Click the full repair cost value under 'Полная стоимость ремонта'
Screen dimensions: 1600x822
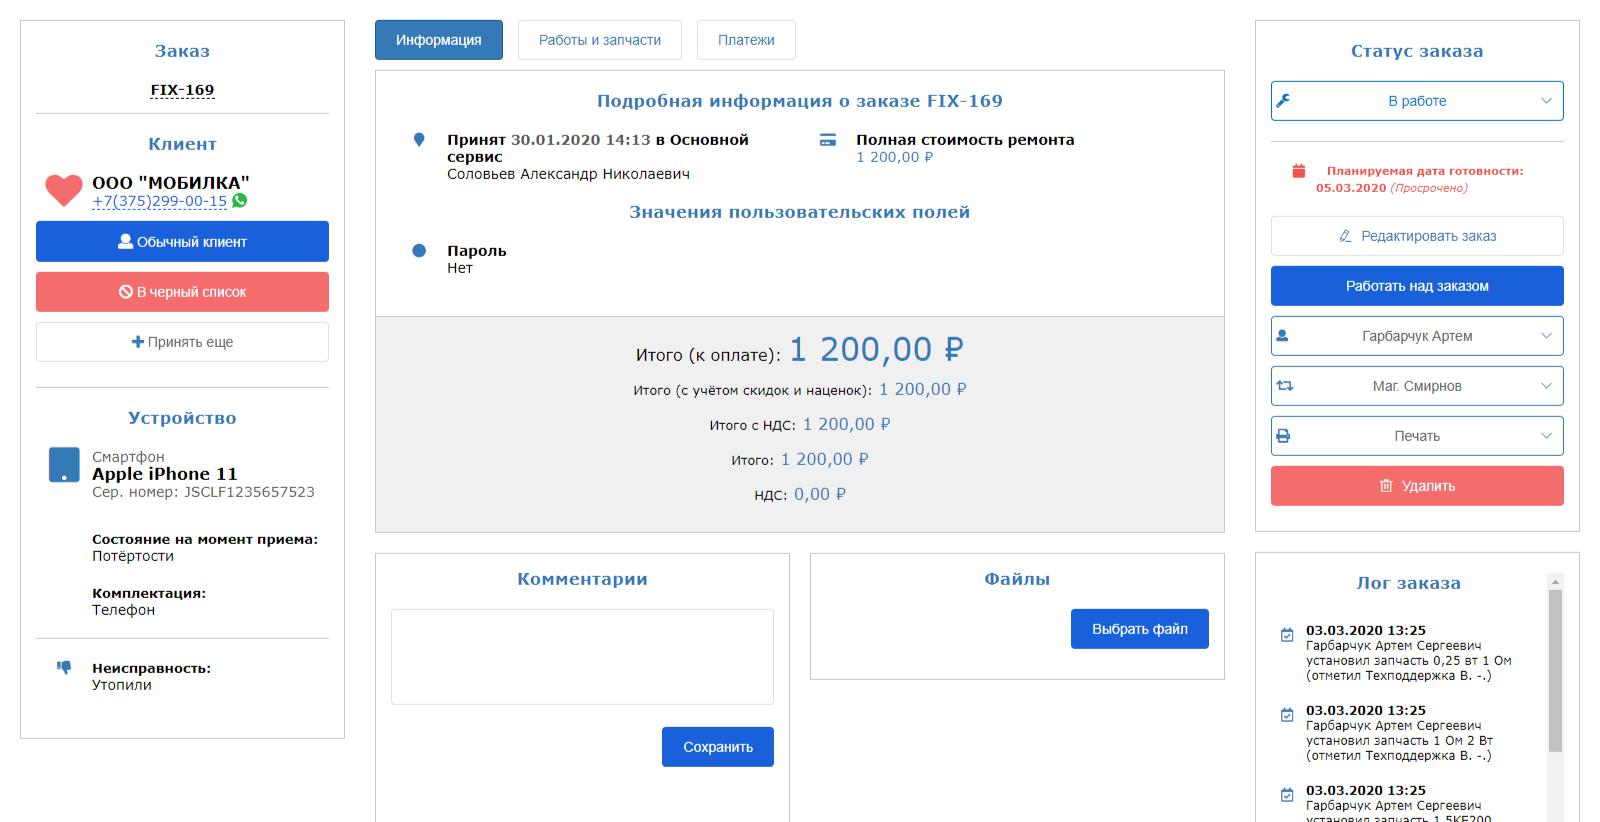pyautogui.click(x=894, y=157)
